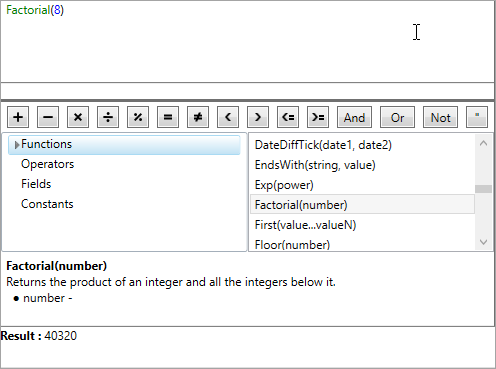Insert the greater-than operator
The width and height of the screenshot is (496, 369).
click(258, 117)
